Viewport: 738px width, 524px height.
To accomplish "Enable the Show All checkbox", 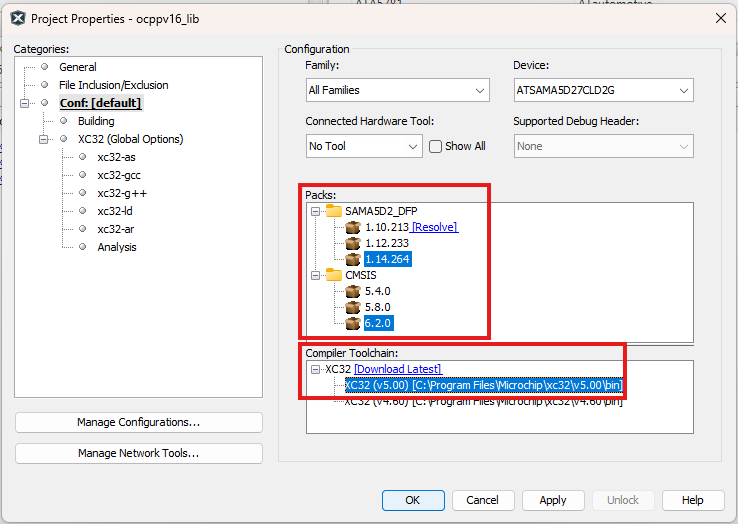I will (435, 146).
